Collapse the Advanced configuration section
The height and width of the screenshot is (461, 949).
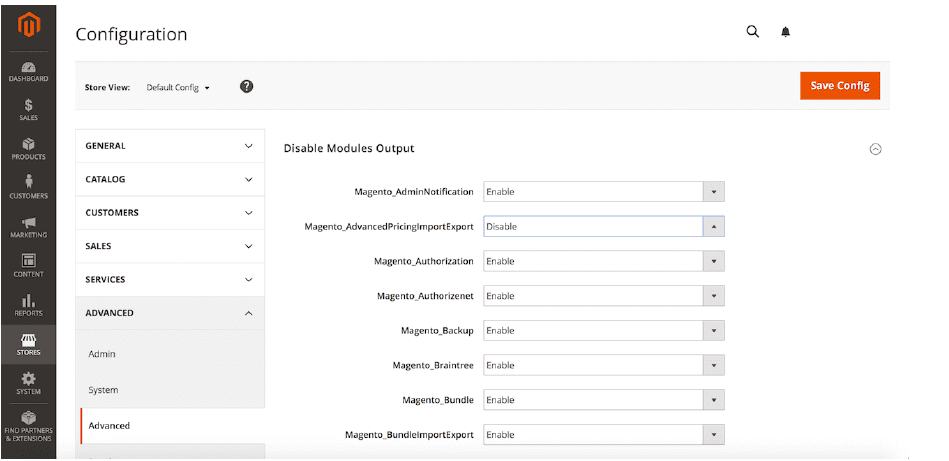(170, 313)
